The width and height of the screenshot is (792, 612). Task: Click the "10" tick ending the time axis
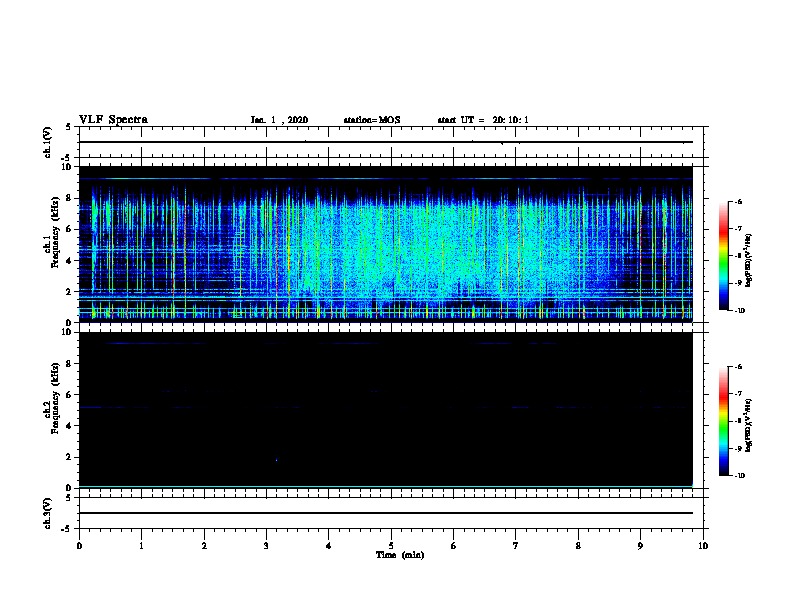coord(703,546)
